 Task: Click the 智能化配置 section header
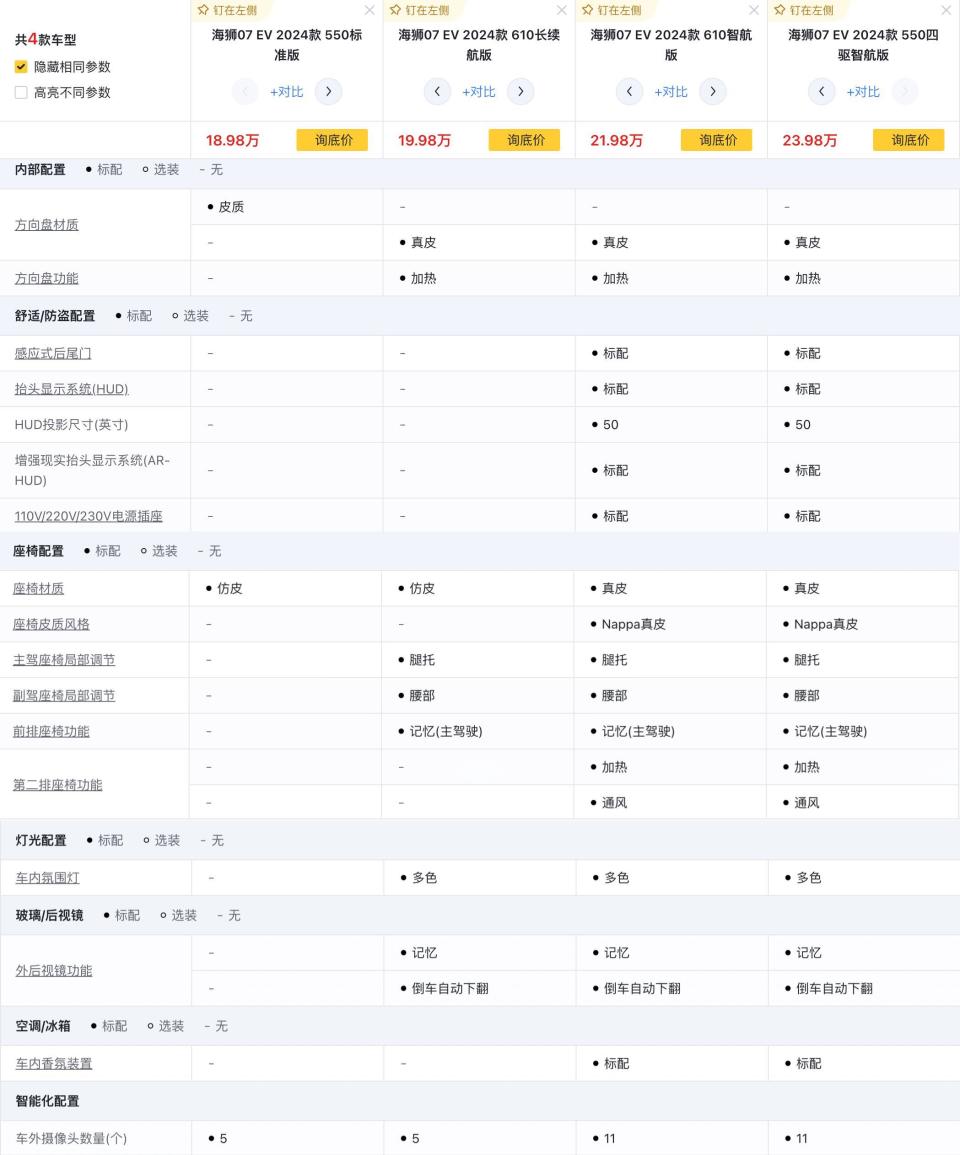pyautogui.click(x=47, y=1101)
